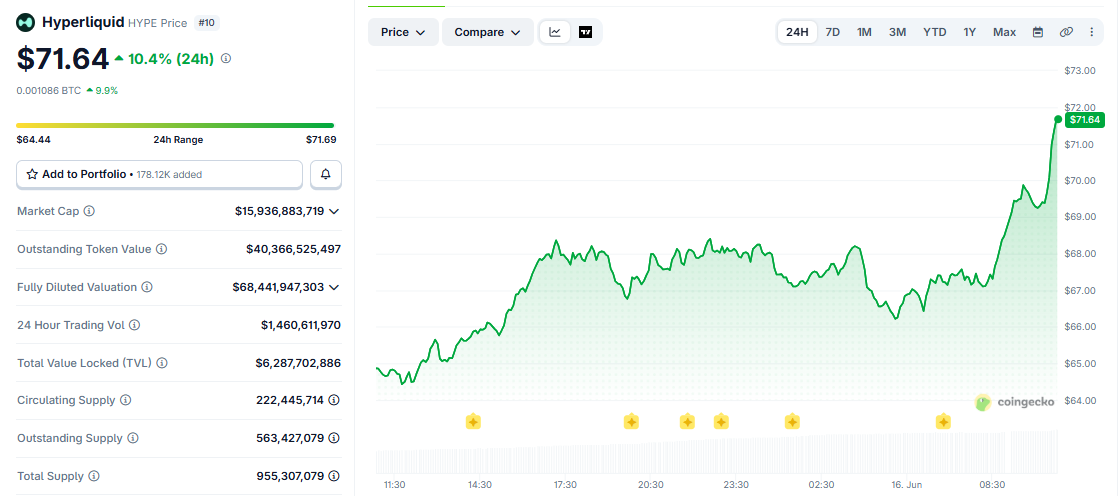Viewport: 1120px width, 496px height.
Task: Show 24 Hour Trading Vol info tooltip
Action: [x=134, y=325]
